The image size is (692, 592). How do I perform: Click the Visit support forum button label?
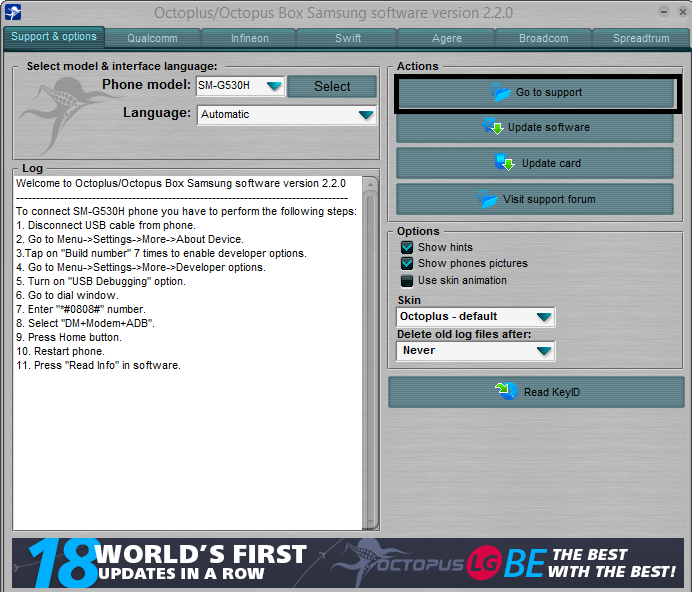pos(549,199)
